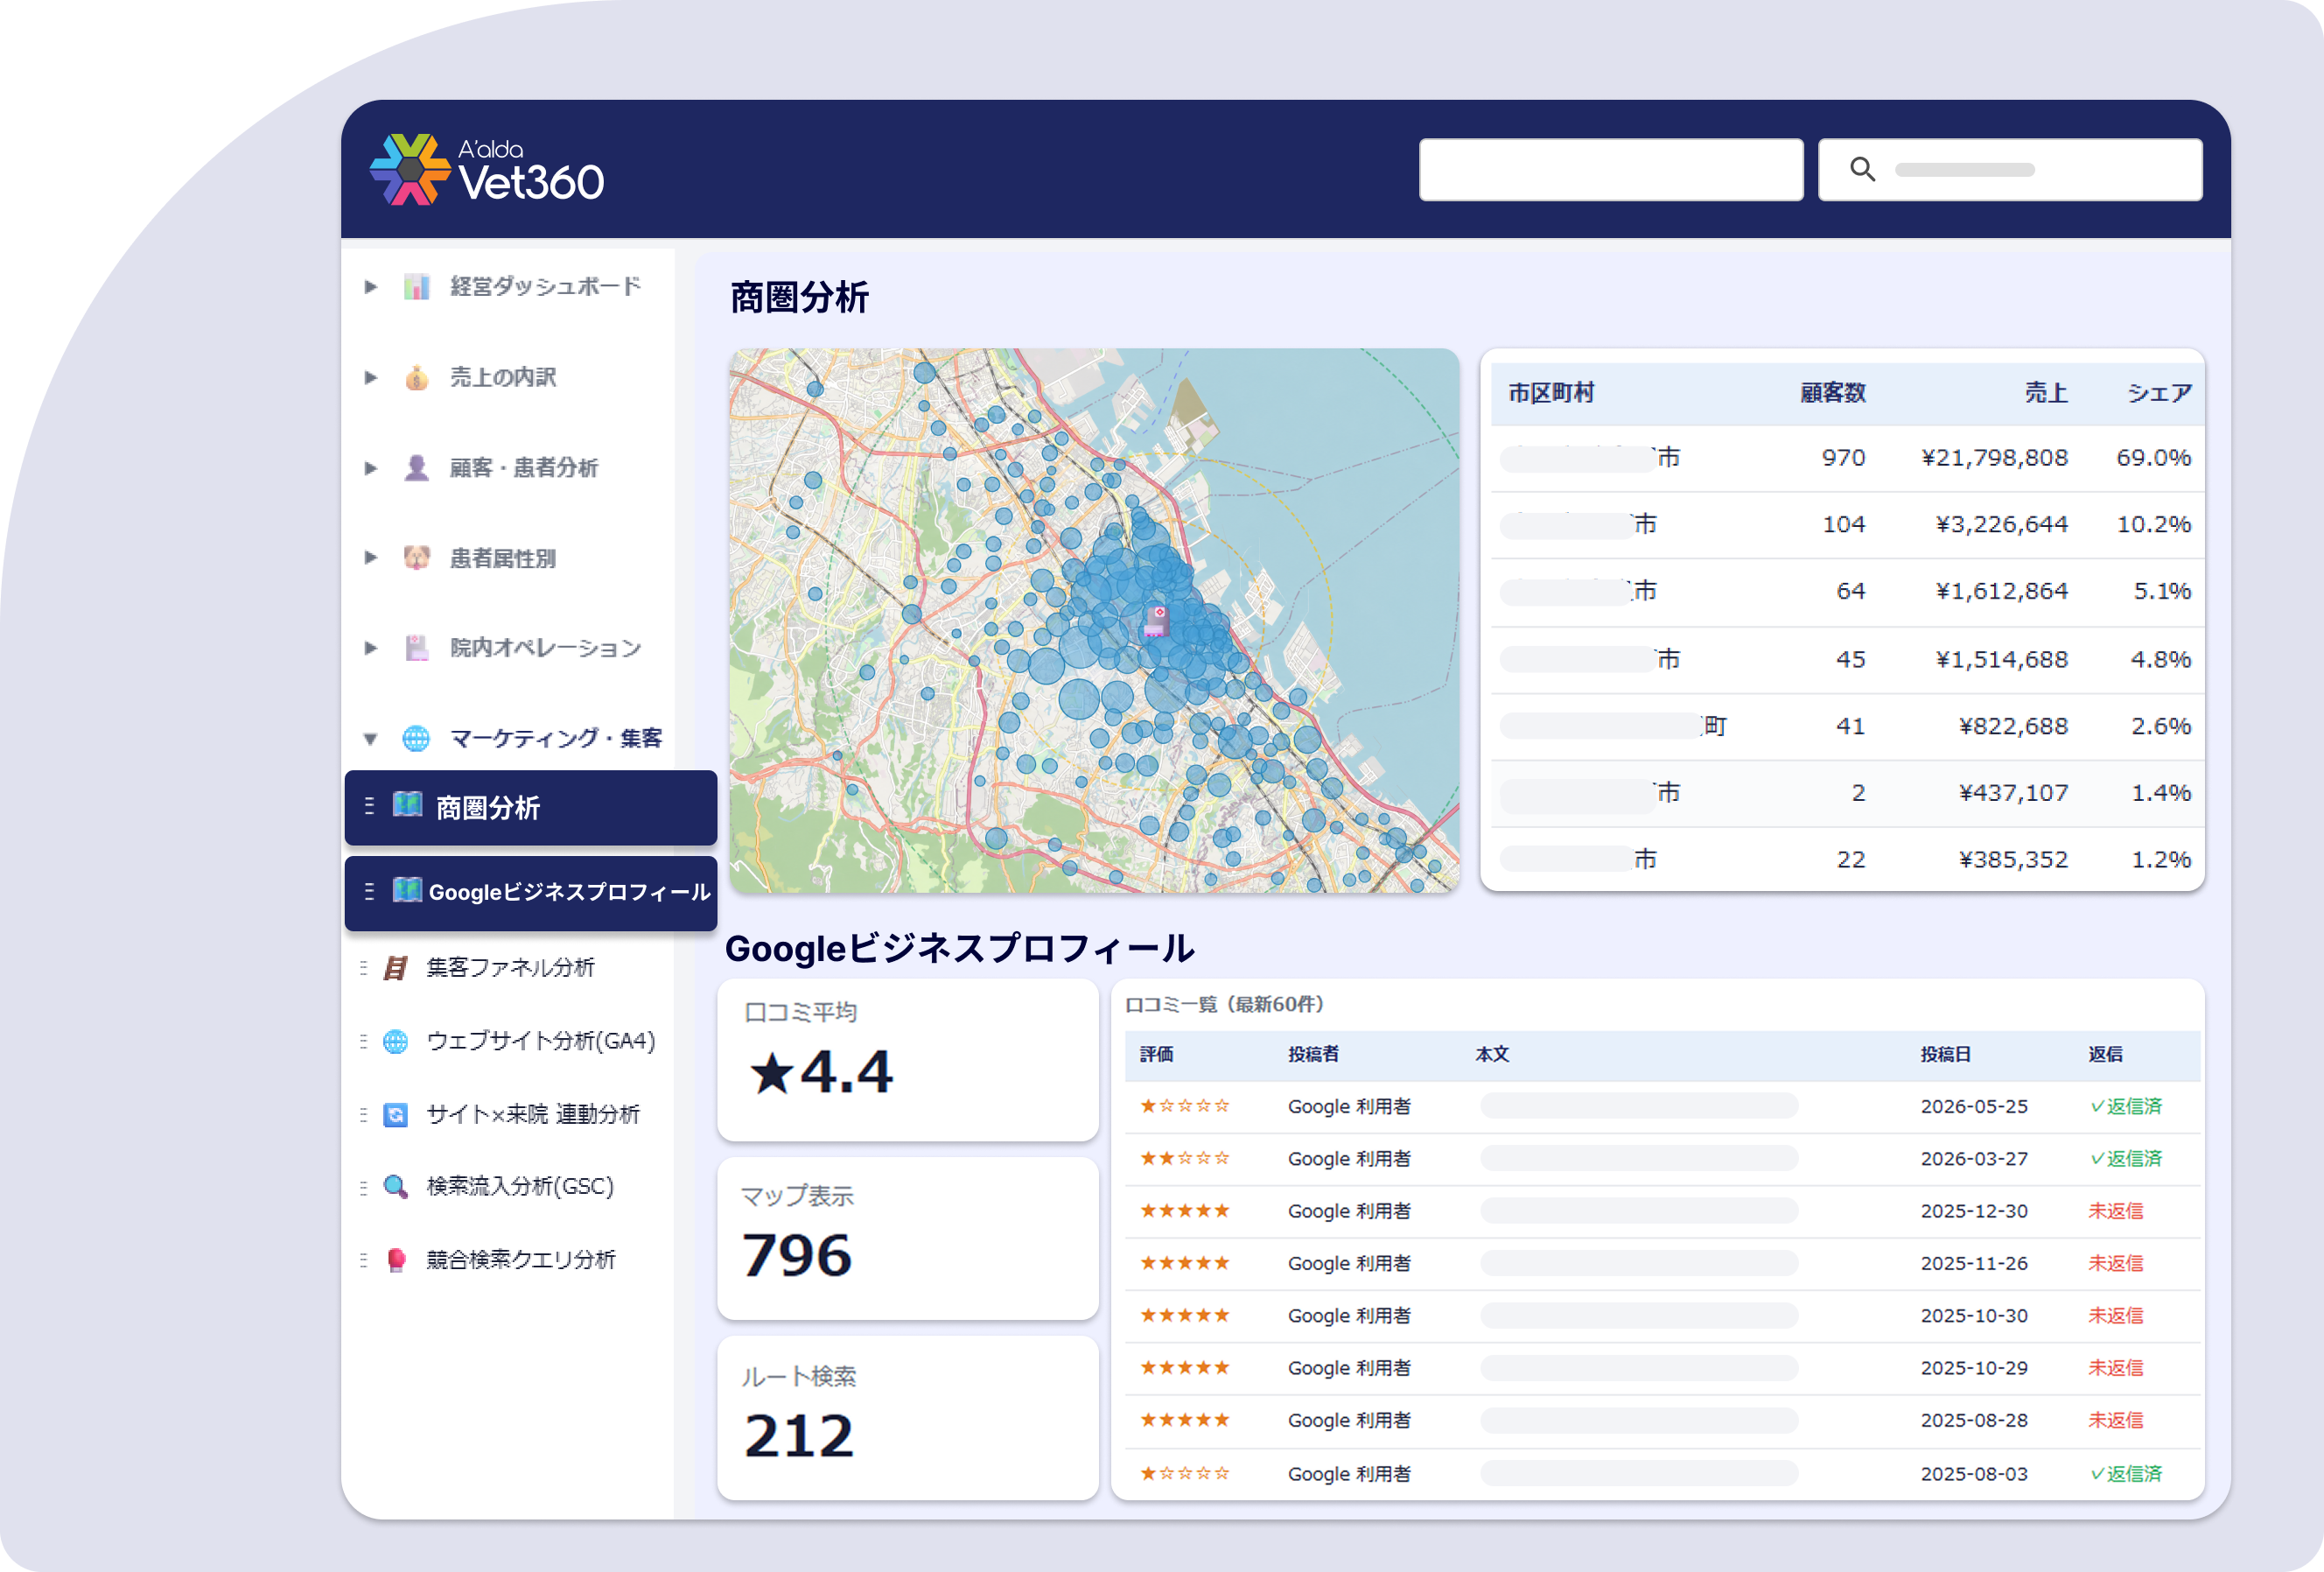
Task: Click the clinic marker on the map
Action: tap(1156, 621)
